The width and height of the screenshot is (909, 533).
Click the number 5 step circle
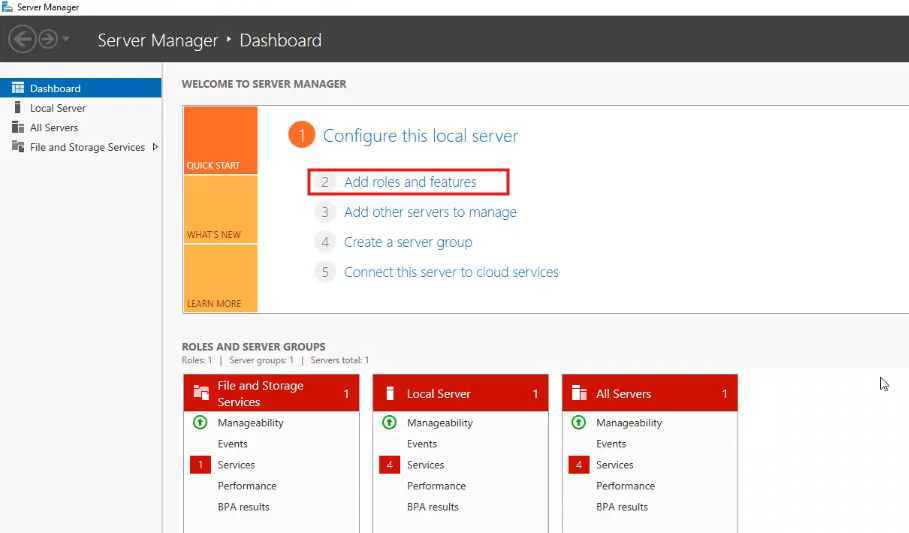coord(325,272)
